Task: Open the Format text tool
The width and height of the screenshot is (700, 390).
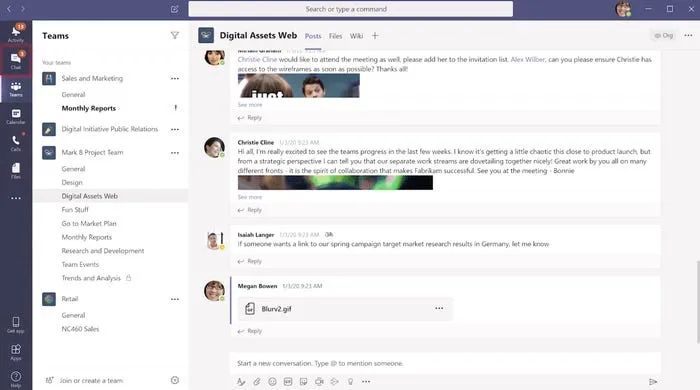Action: click(241, 382)
